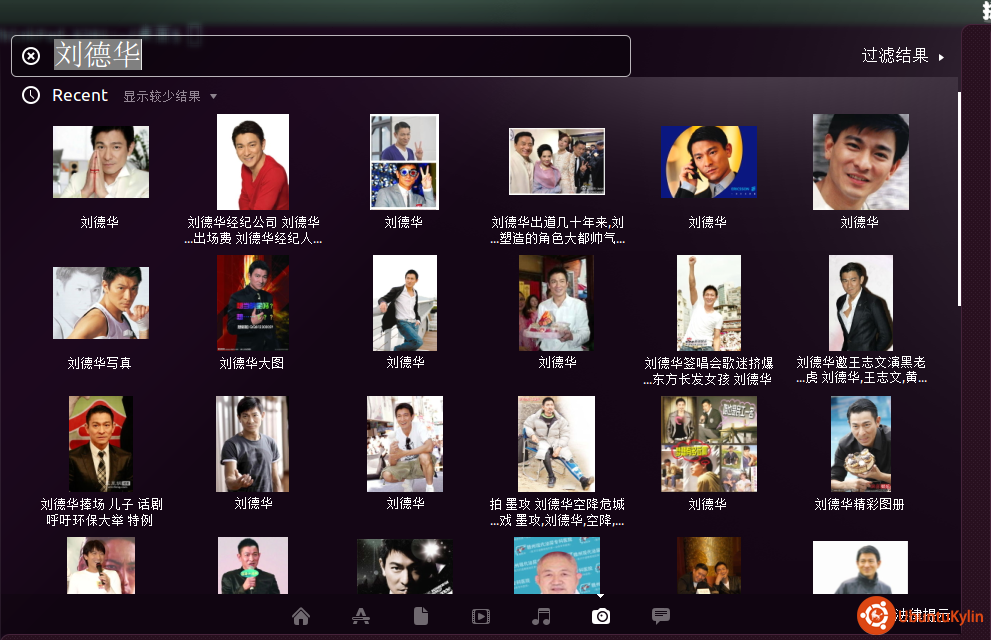Image resolution: width=991 pixels, height=640 pixels.
Task: Click the 刘德华出道几十年来 group photo
Action: point(556,162)
